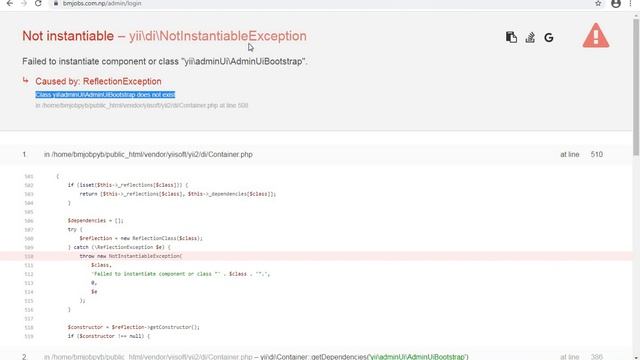Viewport: 640px width, 360px height.
Task: Click the page vertical scrollbar thumb
Action: 636,87
